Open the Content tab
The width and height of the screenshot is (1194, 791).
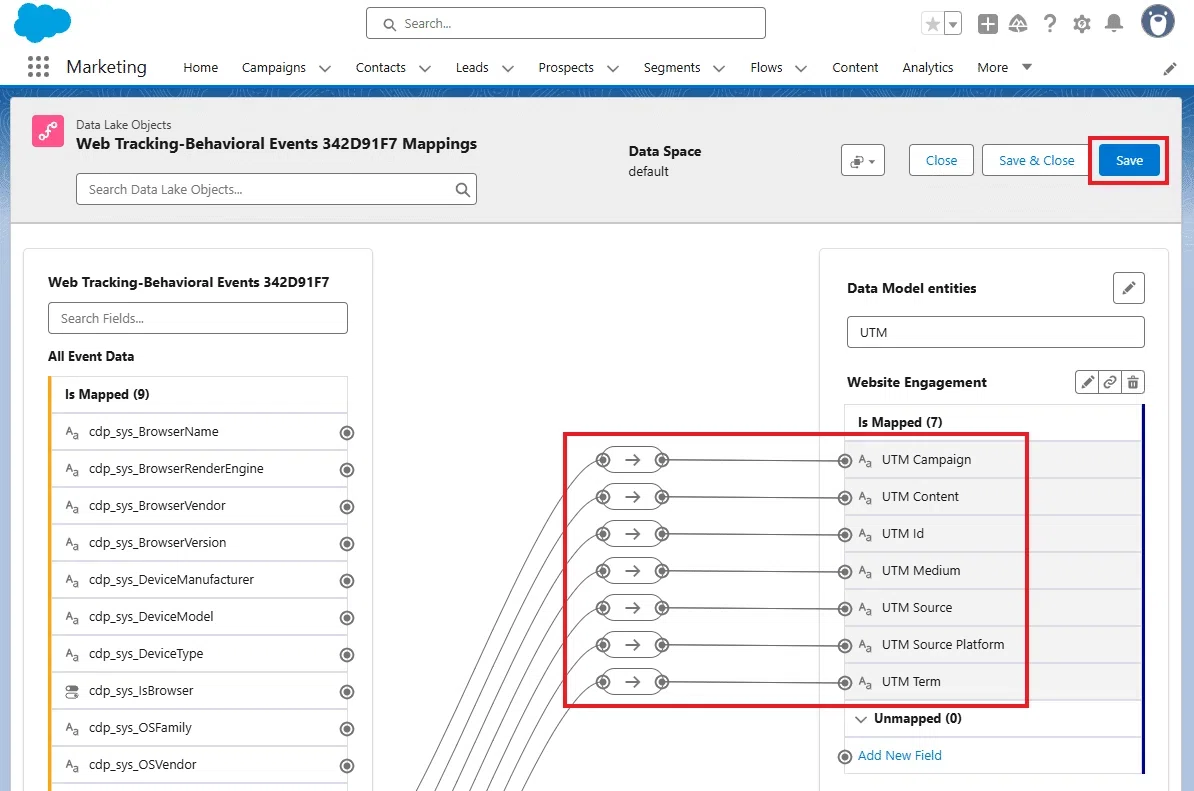[855, 68]
